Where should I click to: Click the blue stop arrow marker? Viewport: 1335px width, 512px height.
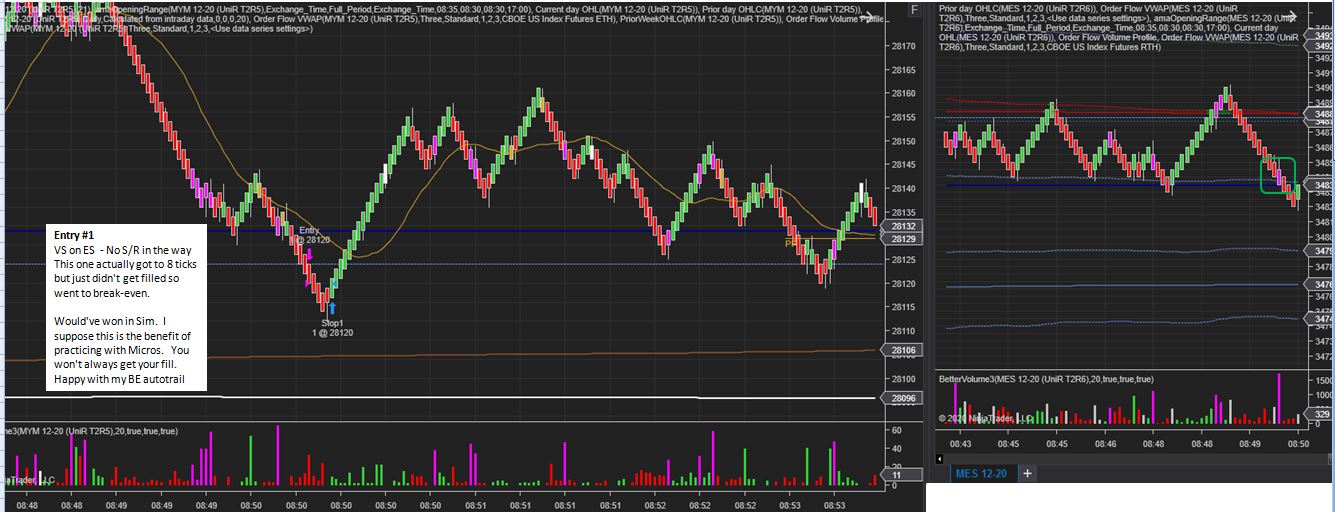pos(332,309)
